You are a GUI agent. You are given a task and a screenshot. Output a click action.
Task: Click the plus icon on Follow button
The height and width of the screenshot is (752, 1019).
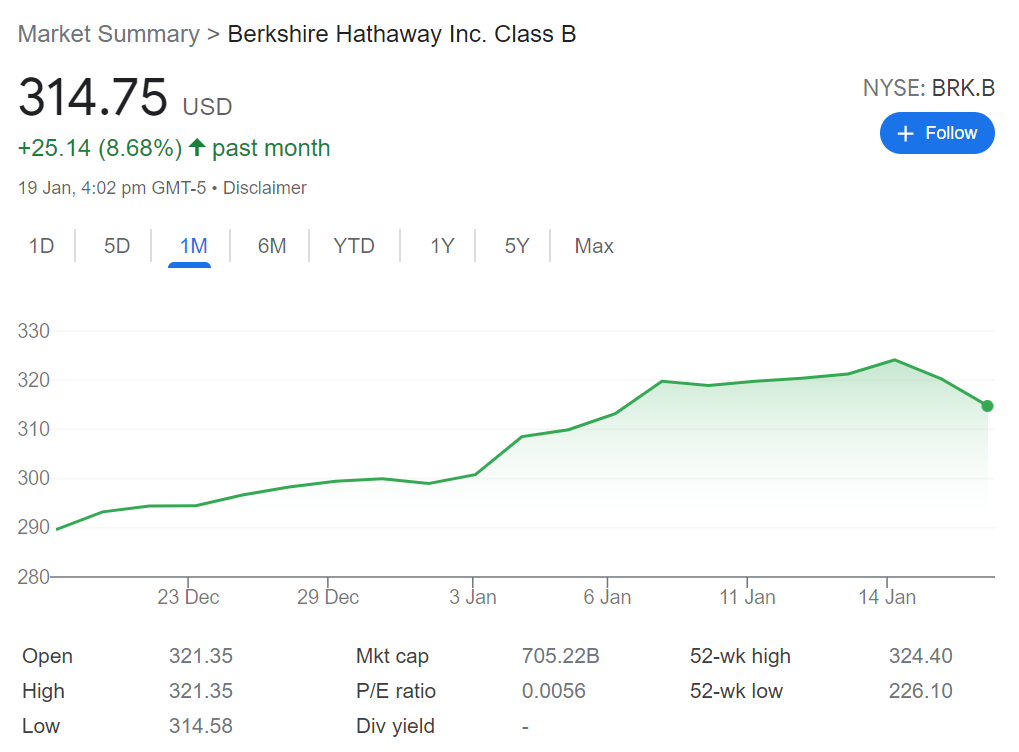click(906, 134)
